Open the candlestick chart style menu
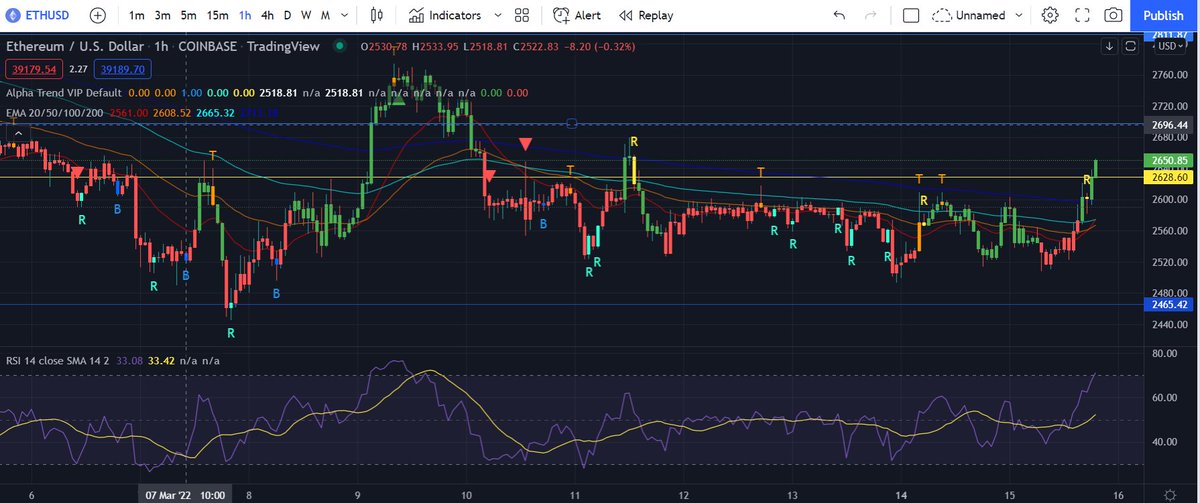 (377, 15)
